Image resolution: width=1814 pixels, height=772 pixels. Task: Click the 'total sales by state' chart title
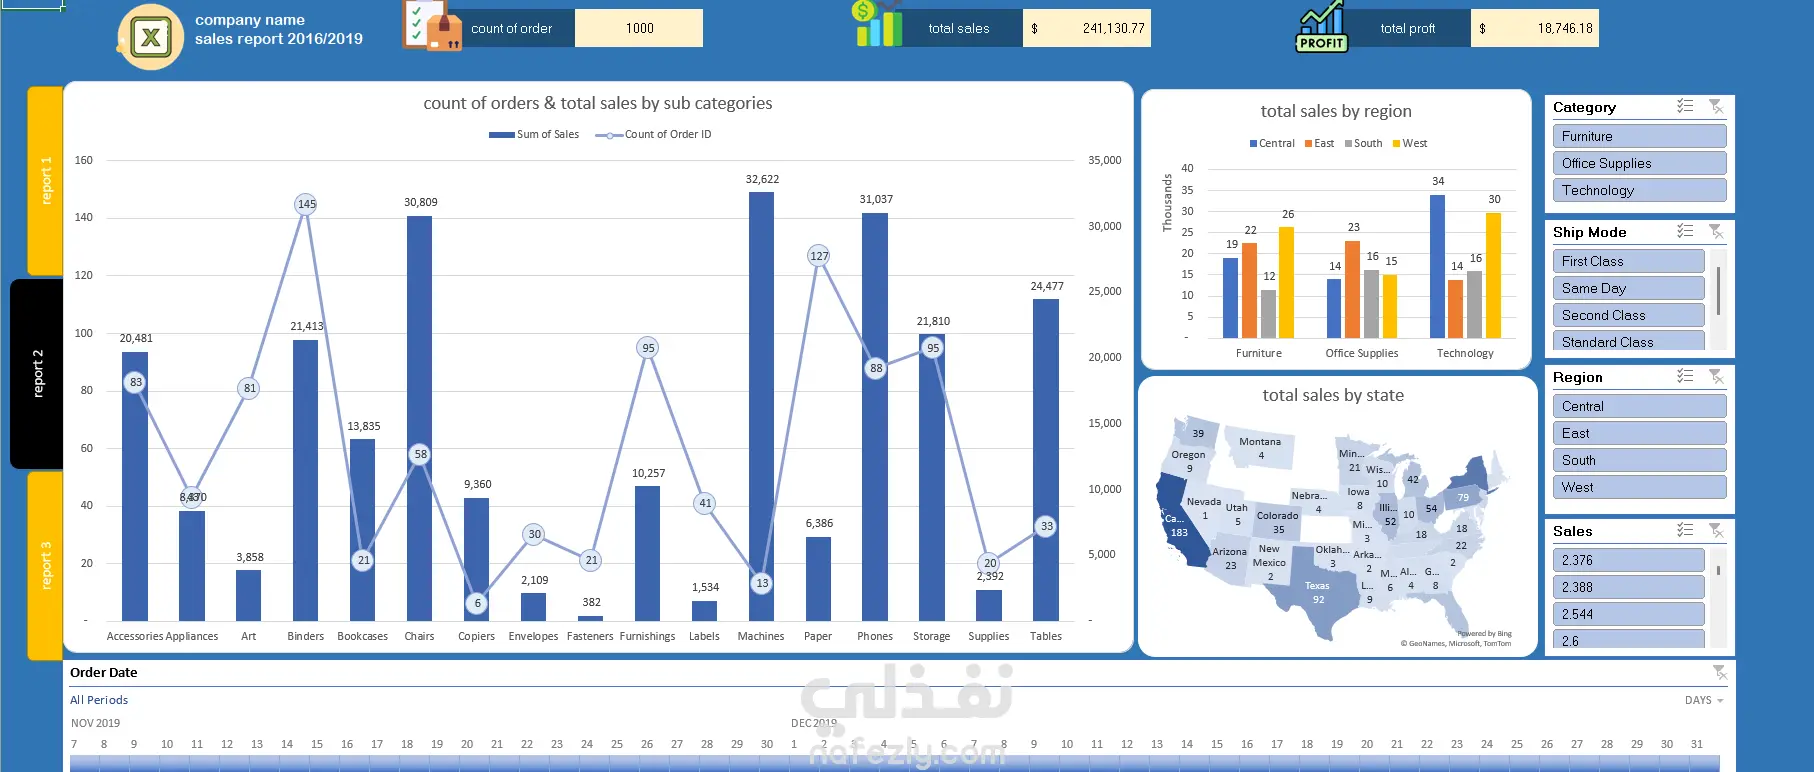(1333, 395)
